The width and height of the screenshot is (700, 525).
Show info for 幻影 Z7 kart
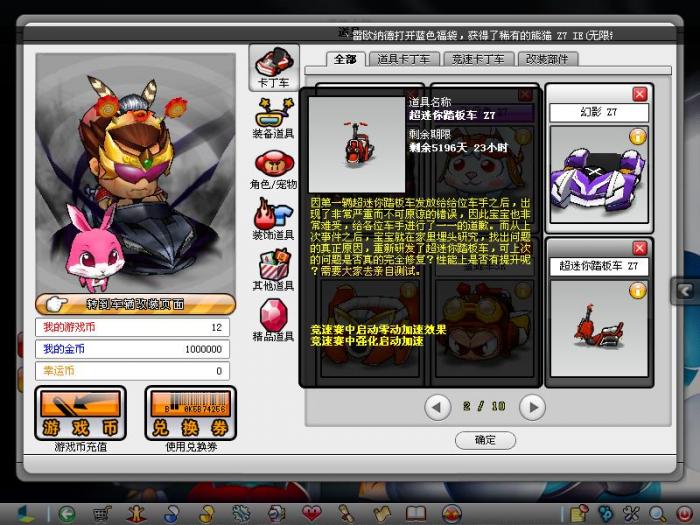638,136
